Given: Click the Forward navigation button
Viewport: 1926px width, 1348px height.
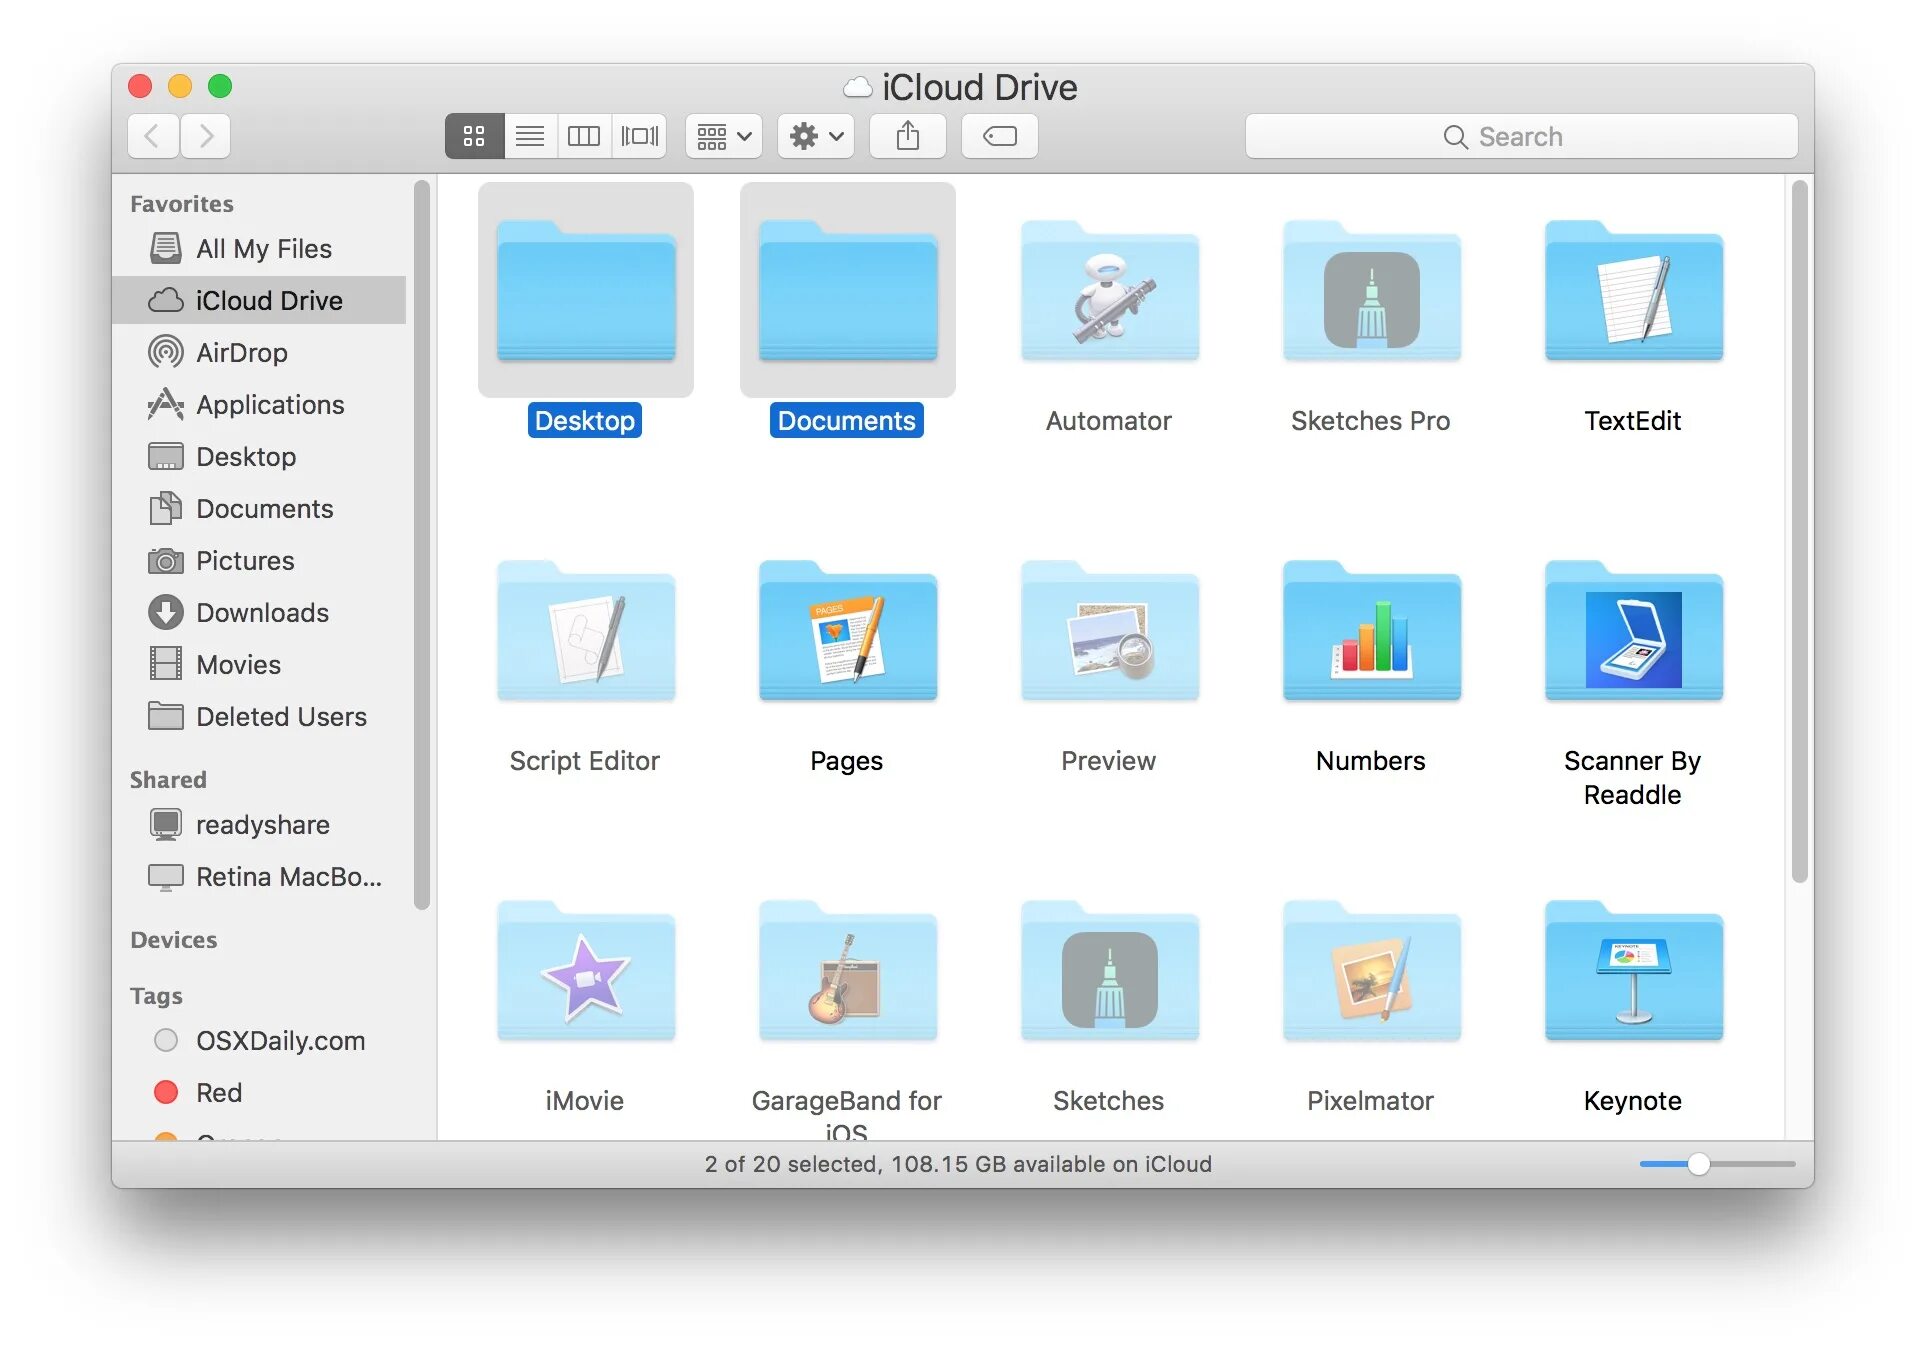Looking at the screenshot, I should 206,136.
